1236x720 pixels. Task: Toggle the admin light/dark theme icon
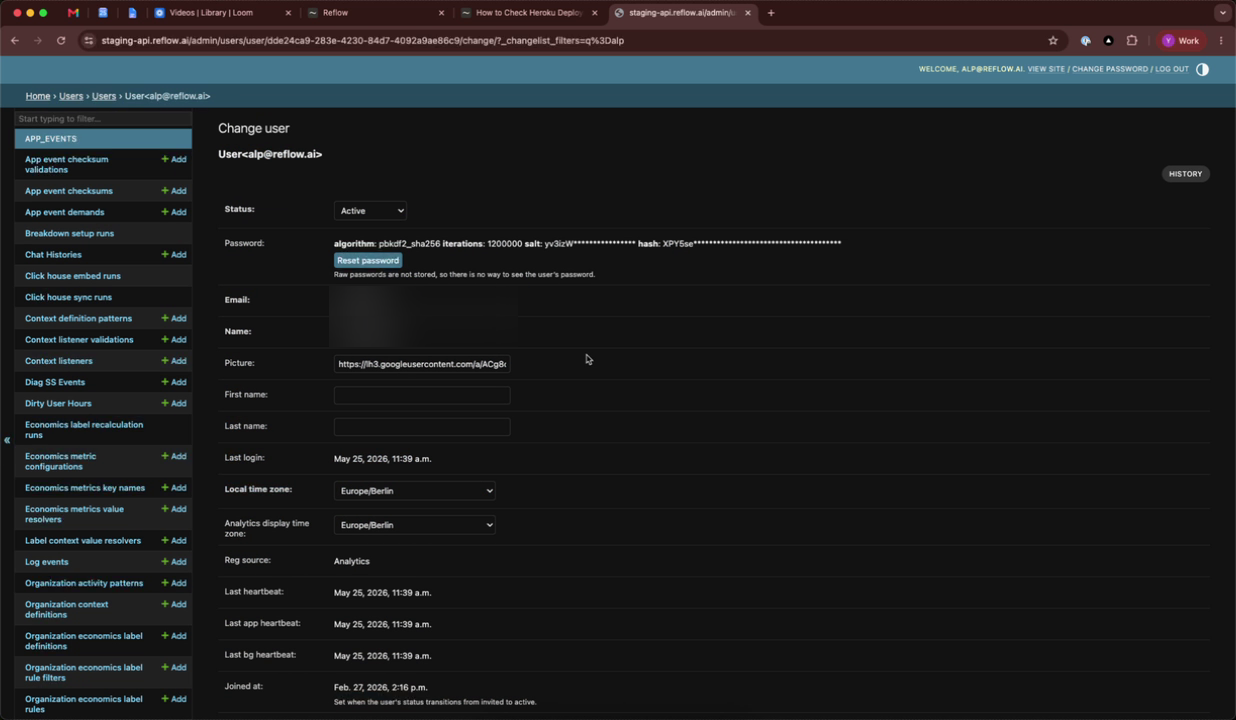point(1202,69)
